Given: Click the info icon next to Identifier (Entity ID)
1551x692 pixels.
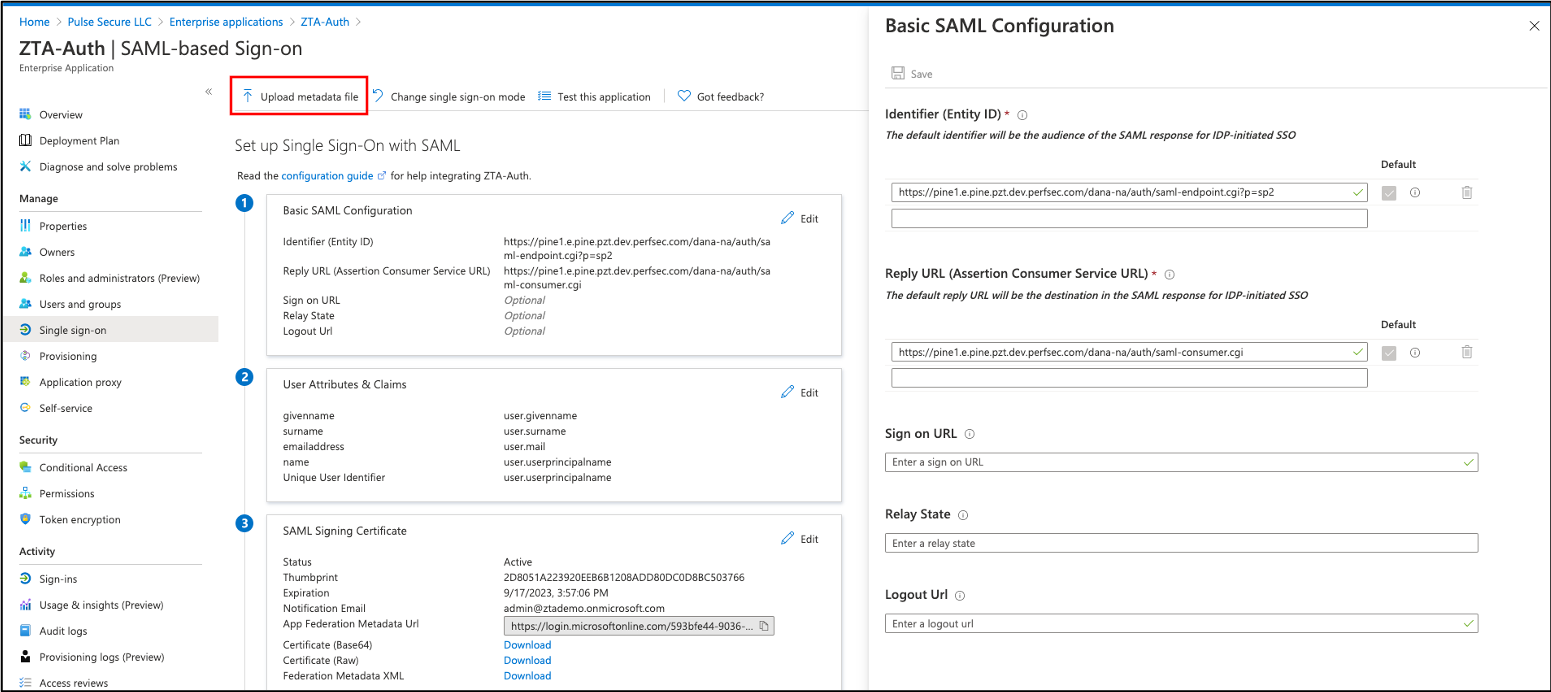Looking at the screenshot, I should coord(1021,114).
